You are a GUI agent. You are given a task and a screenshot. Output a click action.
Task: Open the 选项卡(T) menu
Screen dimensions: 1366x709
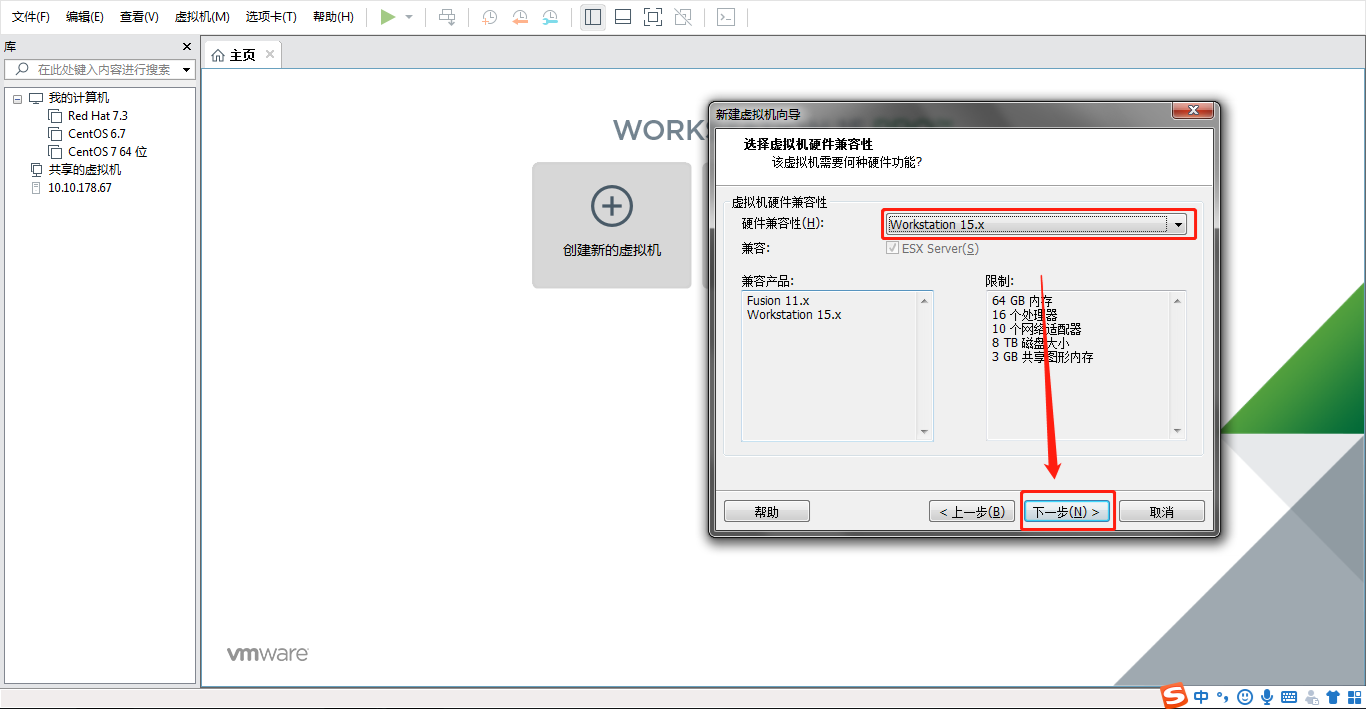(271, 17)
